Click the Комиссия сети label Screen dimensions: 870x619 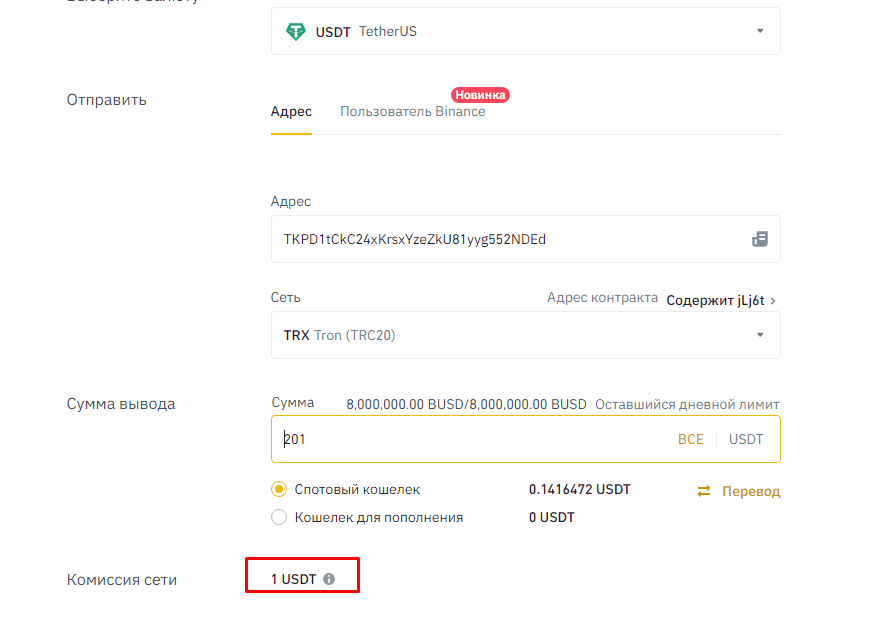[x=122, y=580]
